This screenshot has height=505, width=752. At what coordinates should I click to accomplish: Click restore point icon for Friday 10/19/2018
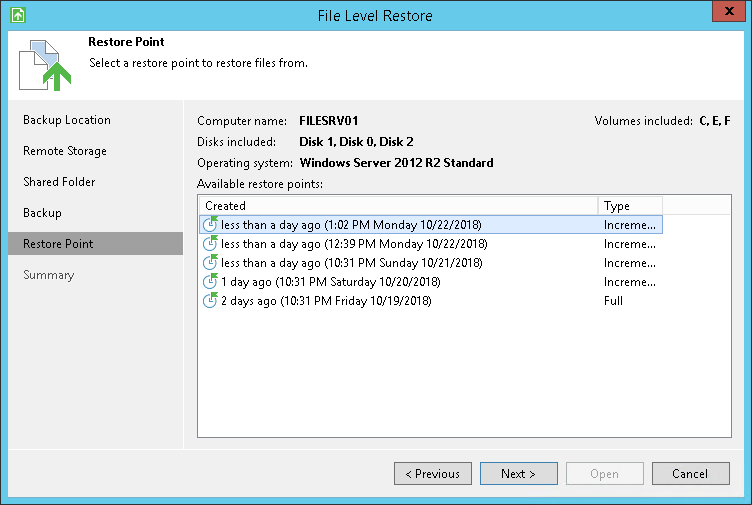[210, 300]
